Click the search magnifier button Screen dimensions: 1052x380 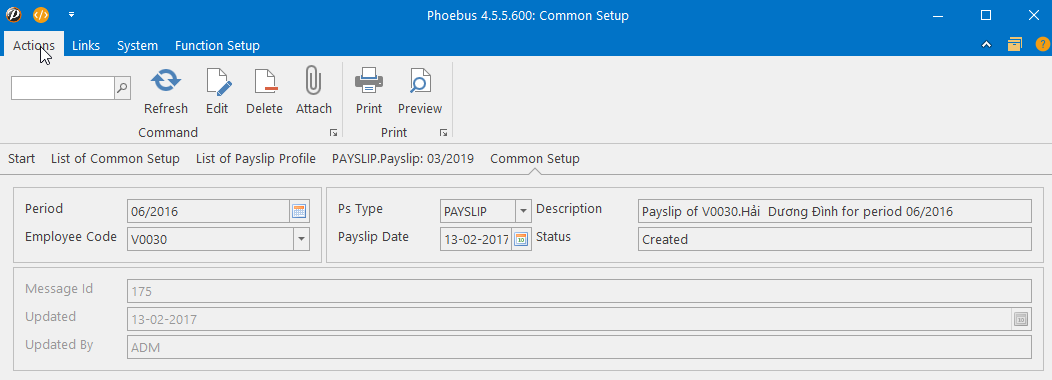pos(123,88)
